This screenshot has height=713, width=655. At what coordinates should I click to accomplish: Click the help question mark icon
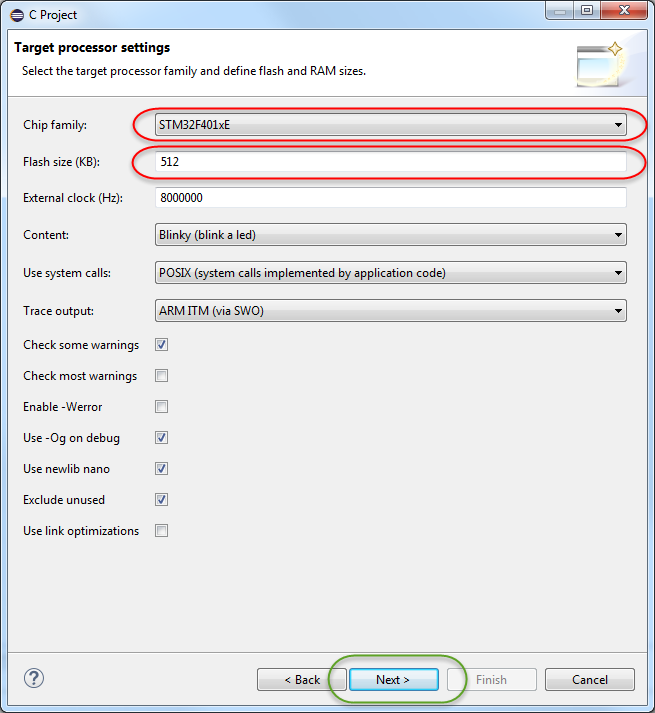pyautogui.click(x=34, y=678)
